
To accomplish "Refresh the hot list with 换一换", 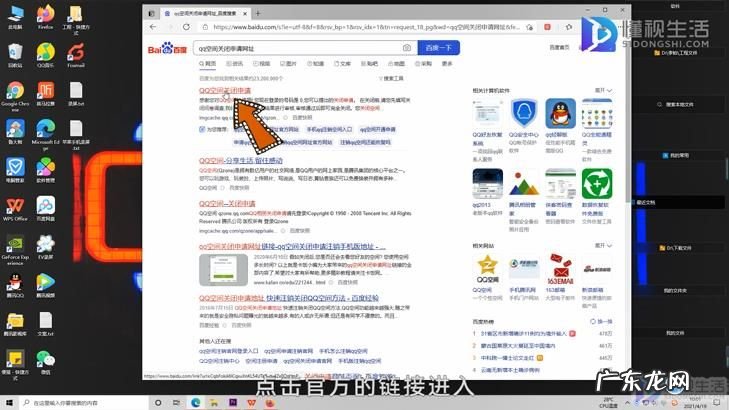I will [601, 321].
